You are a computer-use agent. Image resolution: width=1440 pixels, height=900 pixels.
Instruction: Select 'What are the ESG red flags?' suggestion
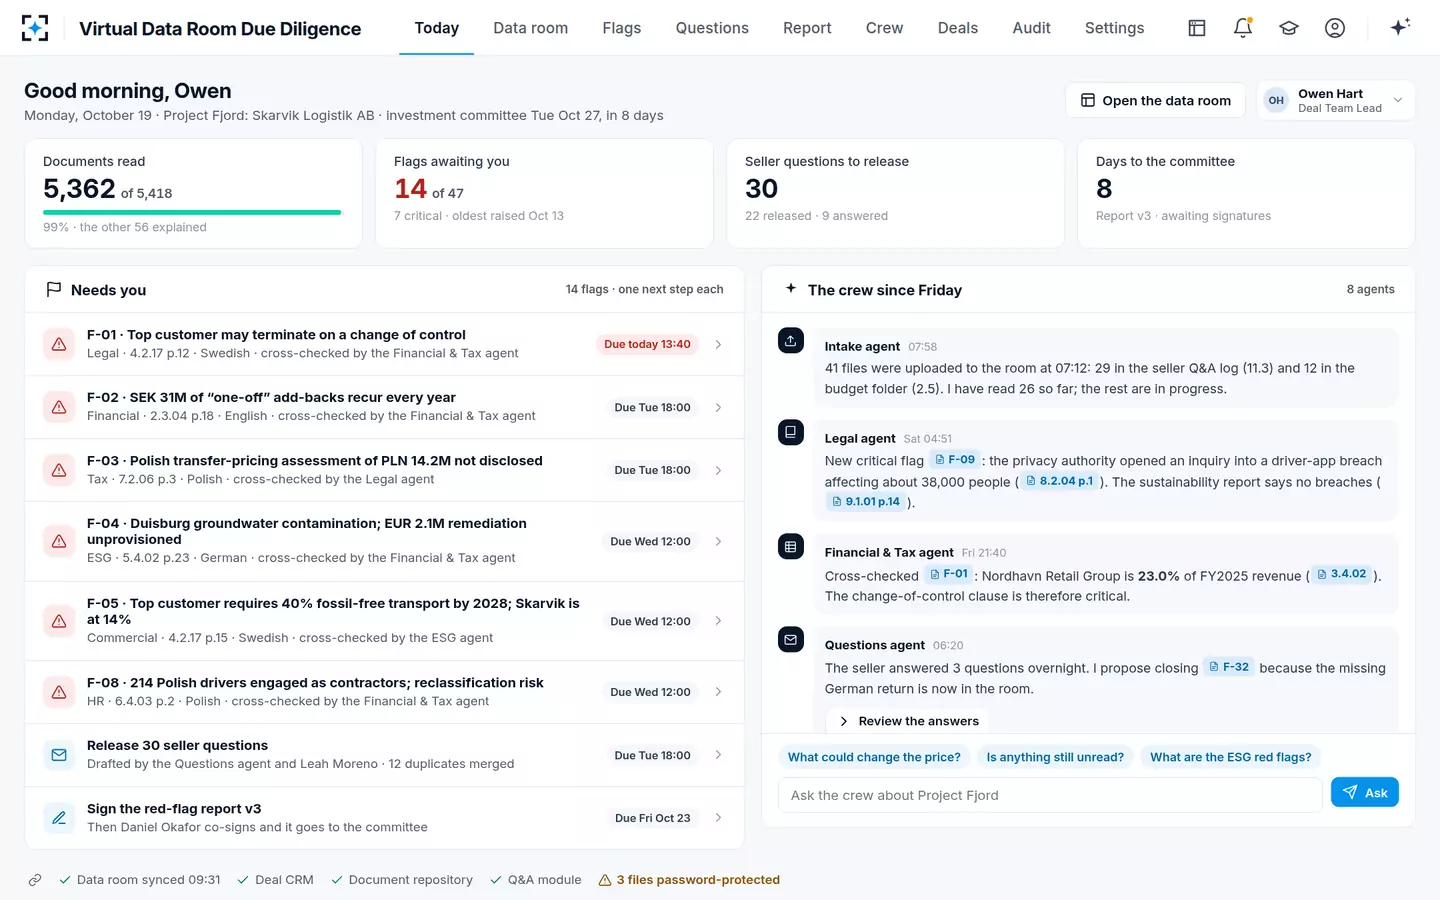[x=1230, y=757]
